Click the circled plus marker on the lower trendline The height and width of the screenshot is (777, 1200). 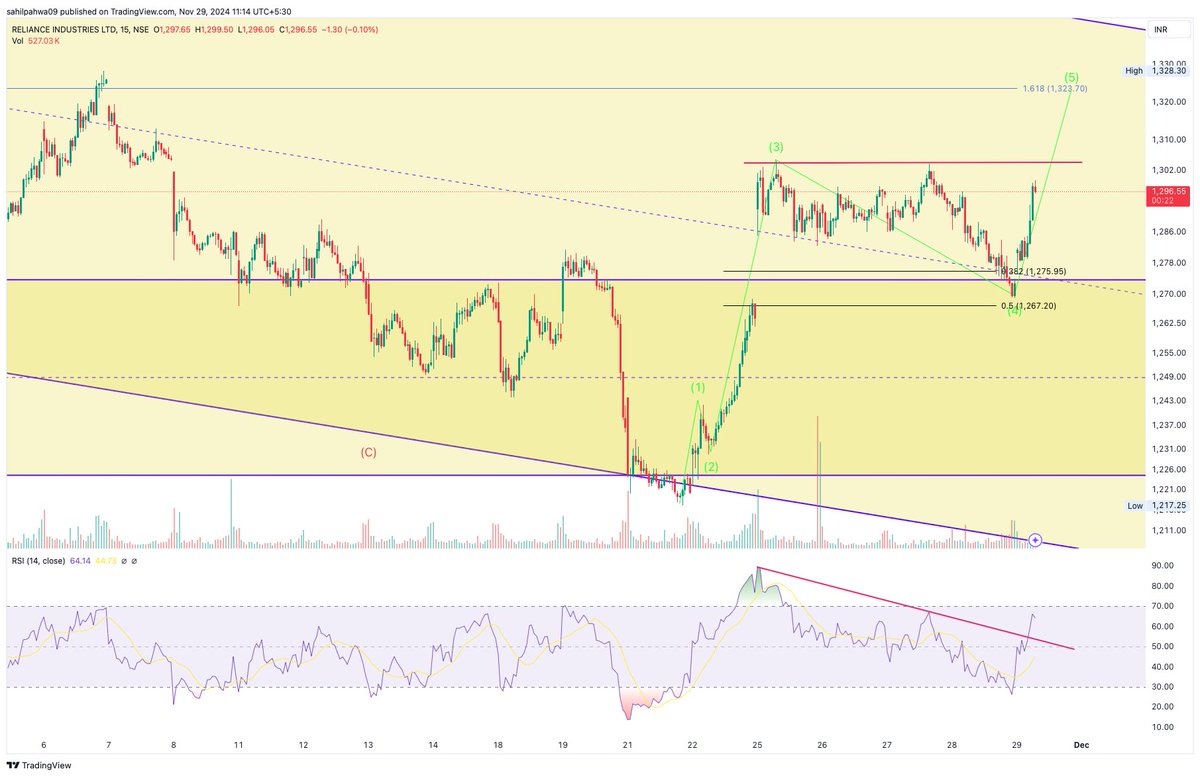coord(1036,540)
